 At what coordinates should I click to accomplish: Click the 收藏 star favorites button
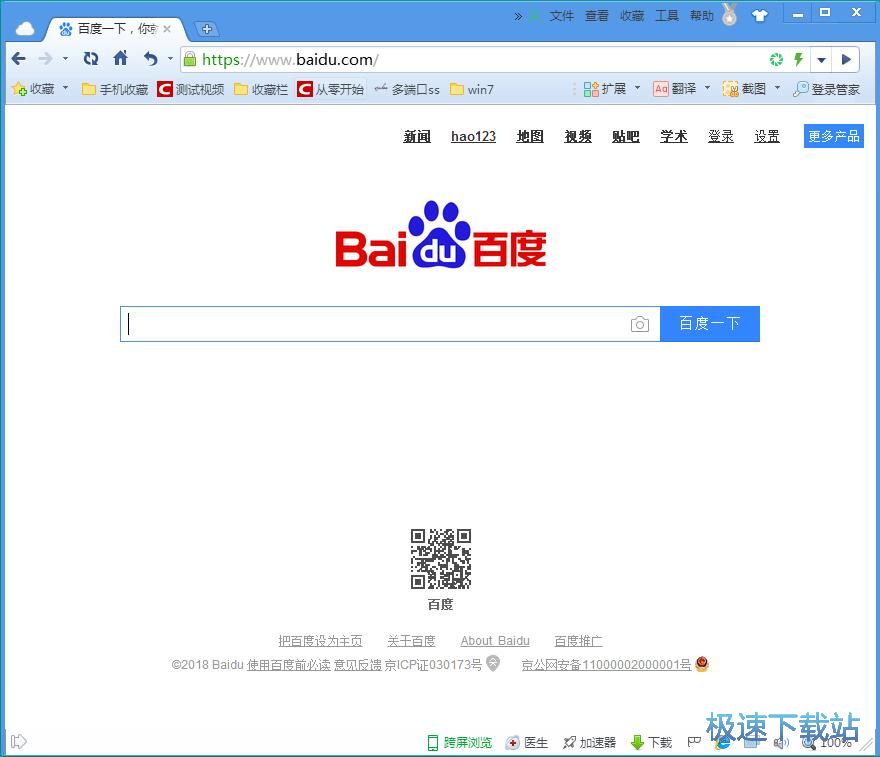tap(33, 89)
